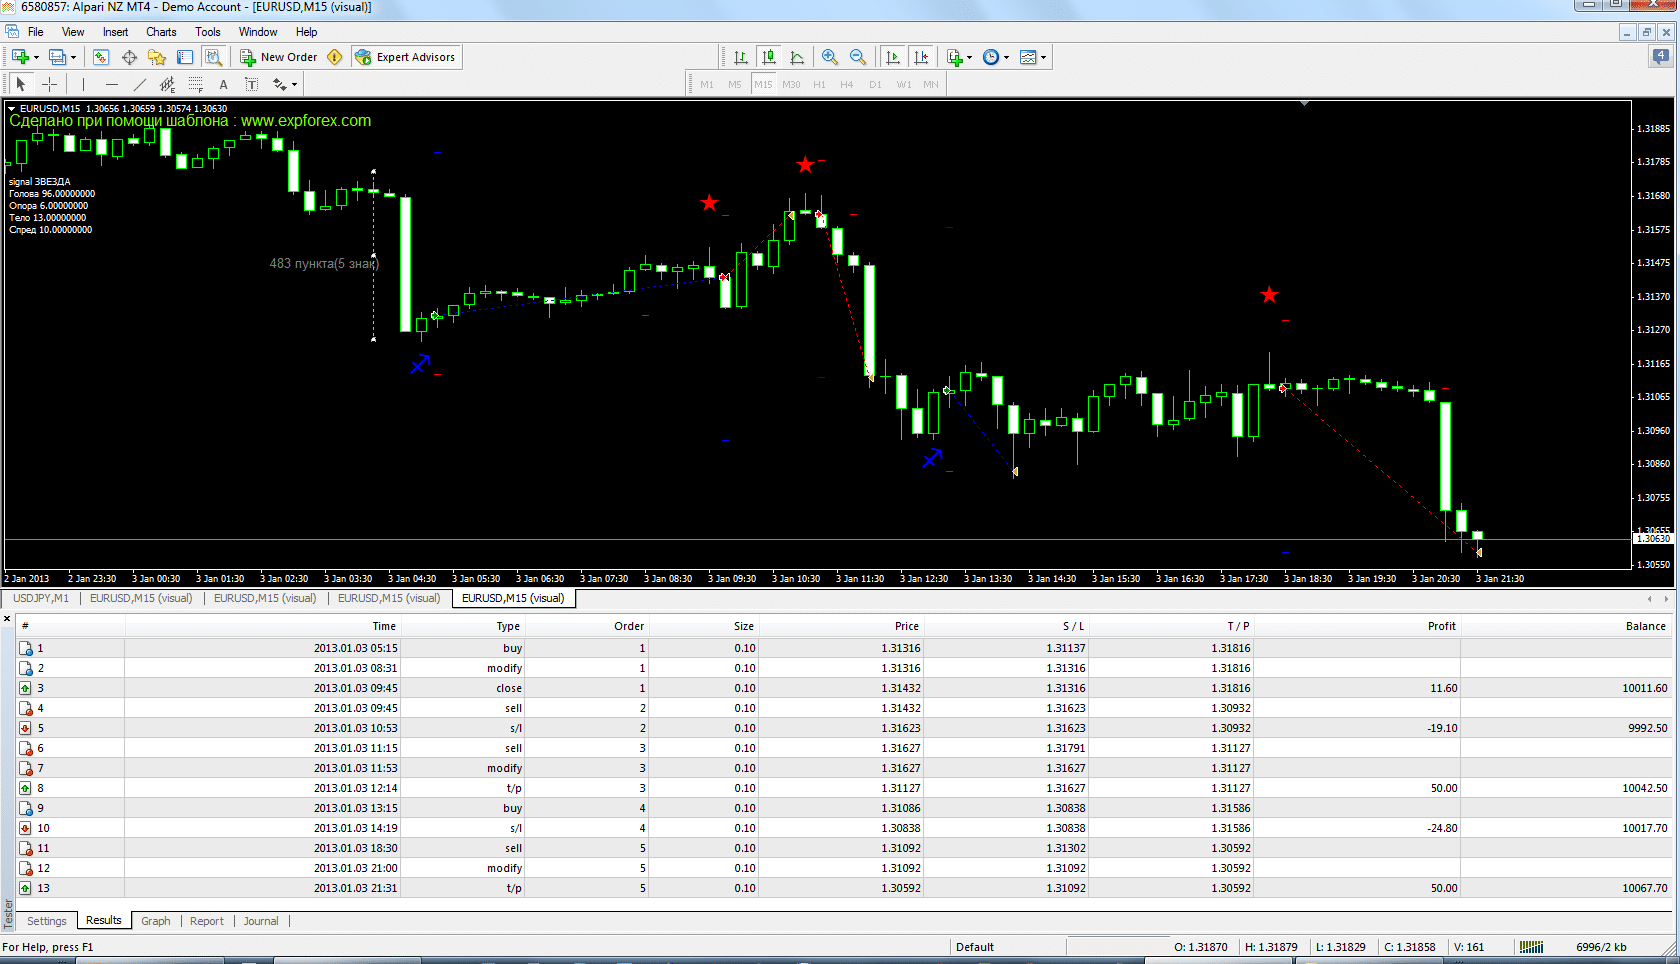Click the Profiles toolbar icon
1680x964 pixels.
58,57
